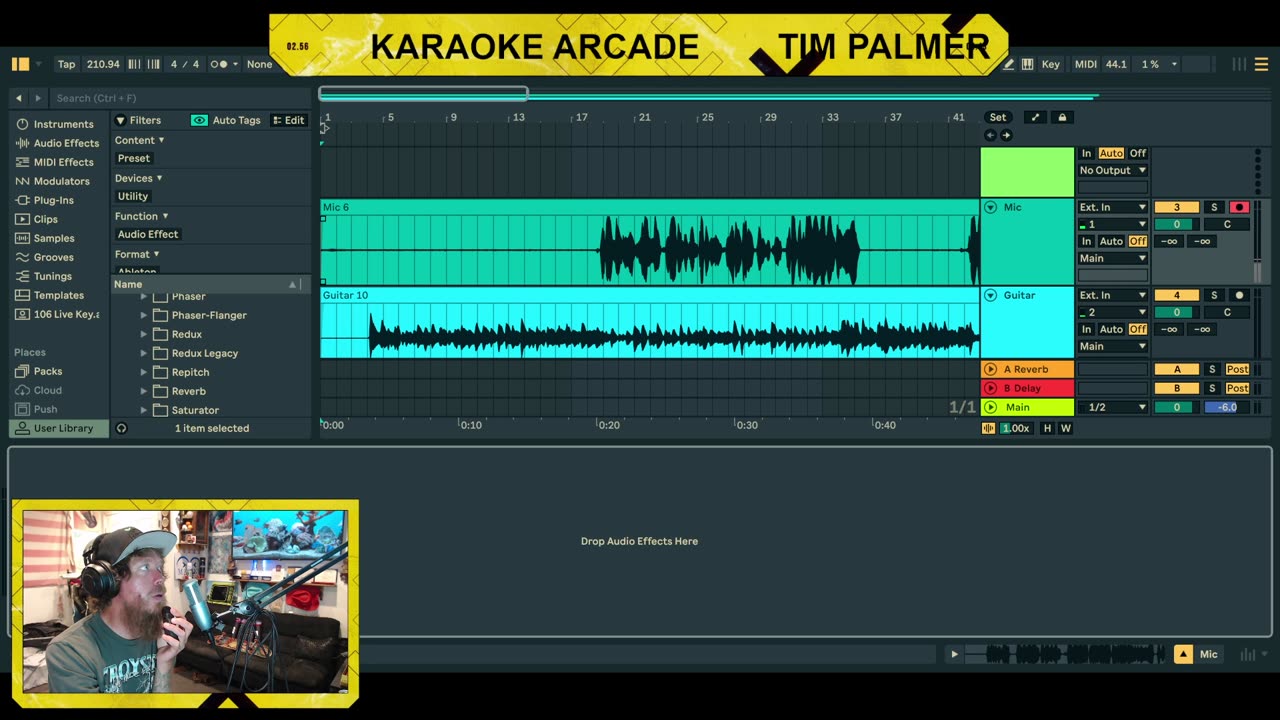
Task: Jump to next locator arrow
Action: pyautogui.click(x=1006, y=135)
